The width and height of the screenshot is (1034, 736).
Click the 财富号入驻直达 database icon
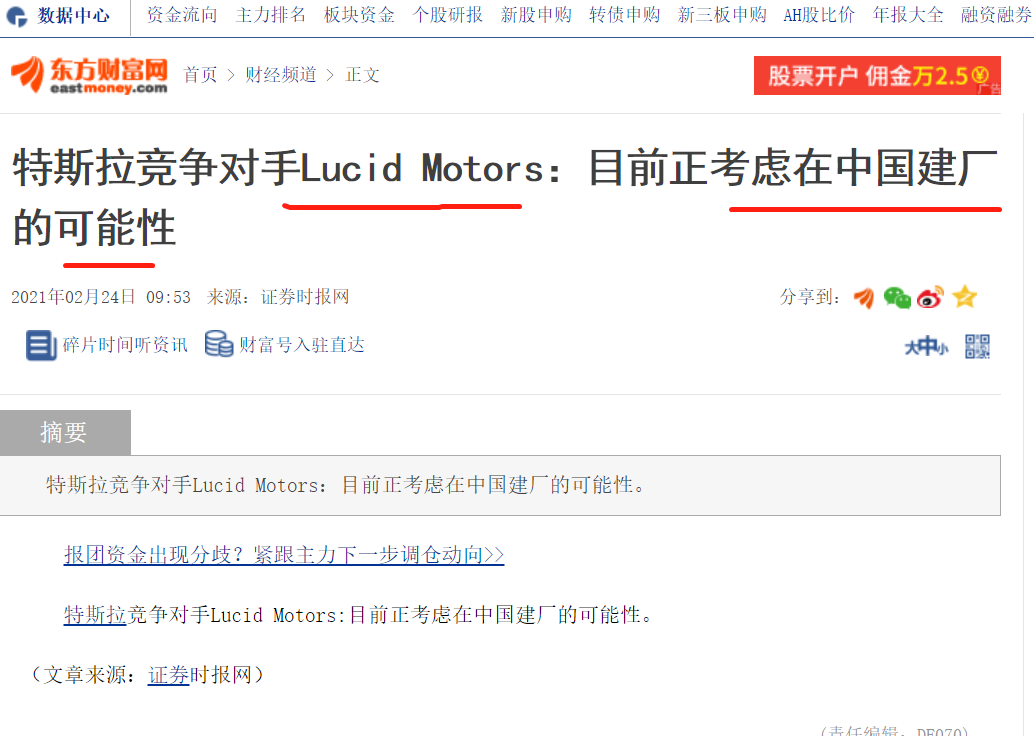click(219, 344)
